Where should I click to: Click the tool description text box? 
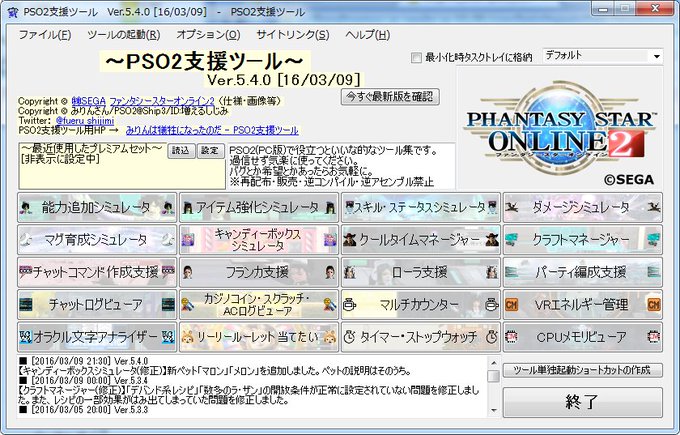(x=340, y=166)
